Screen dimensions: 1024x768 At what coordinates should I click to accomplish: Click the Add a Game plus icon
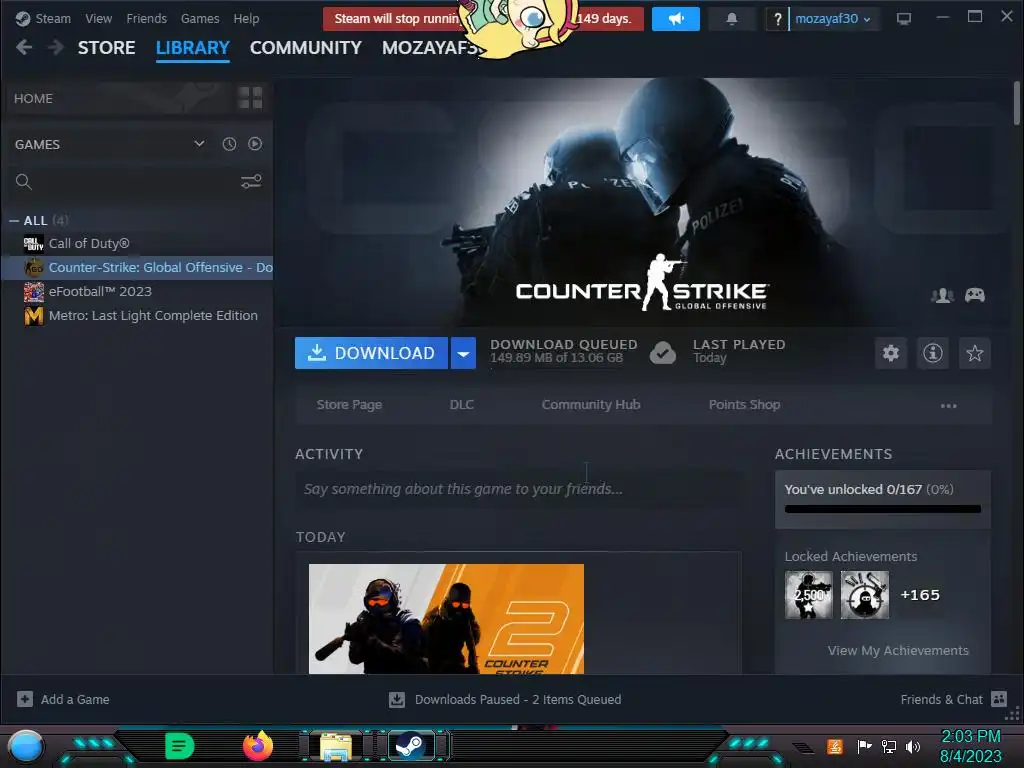tap(25, 699)
